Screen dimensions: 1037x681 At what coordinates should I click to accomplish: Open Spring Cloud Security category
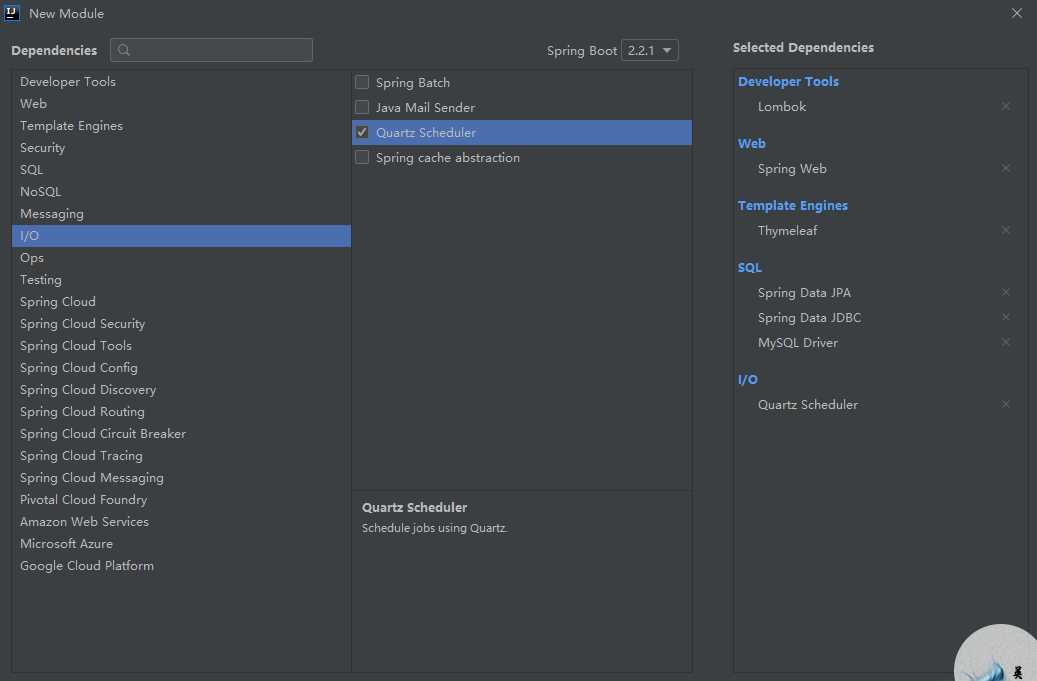pyautogui.click(x=181, y=324)
